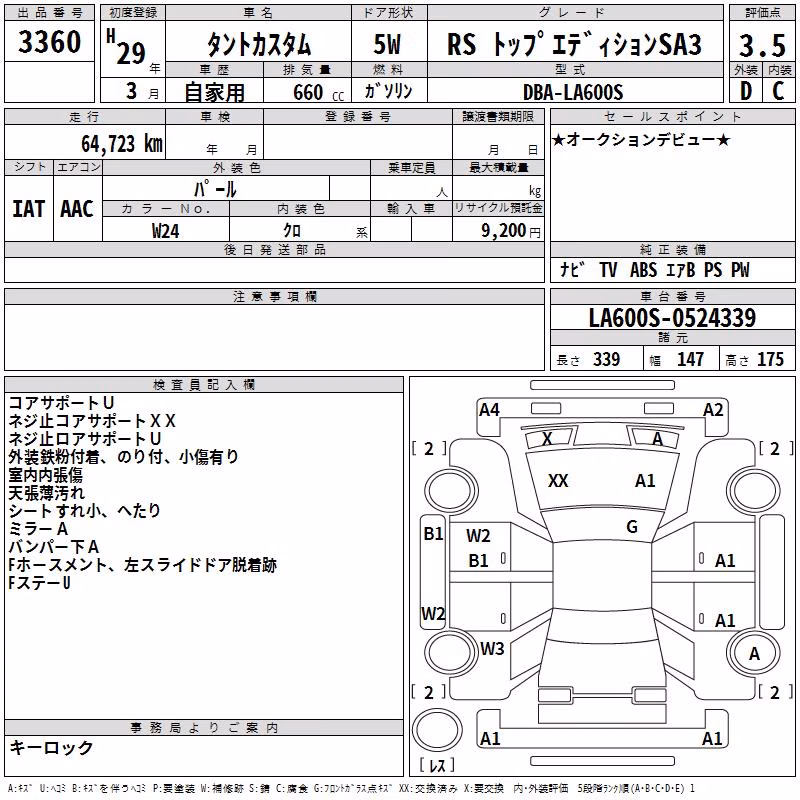The height and width of the screenshot is (800, 800).
Task: Click the エアB equipment entry
Action: pyautogui.click(x=681, y=269)
